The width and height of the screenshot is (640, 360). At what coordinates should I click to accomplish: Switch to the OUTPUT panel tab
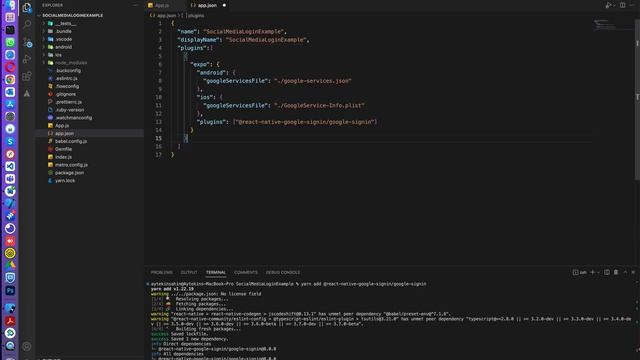[x=189, y=272]
